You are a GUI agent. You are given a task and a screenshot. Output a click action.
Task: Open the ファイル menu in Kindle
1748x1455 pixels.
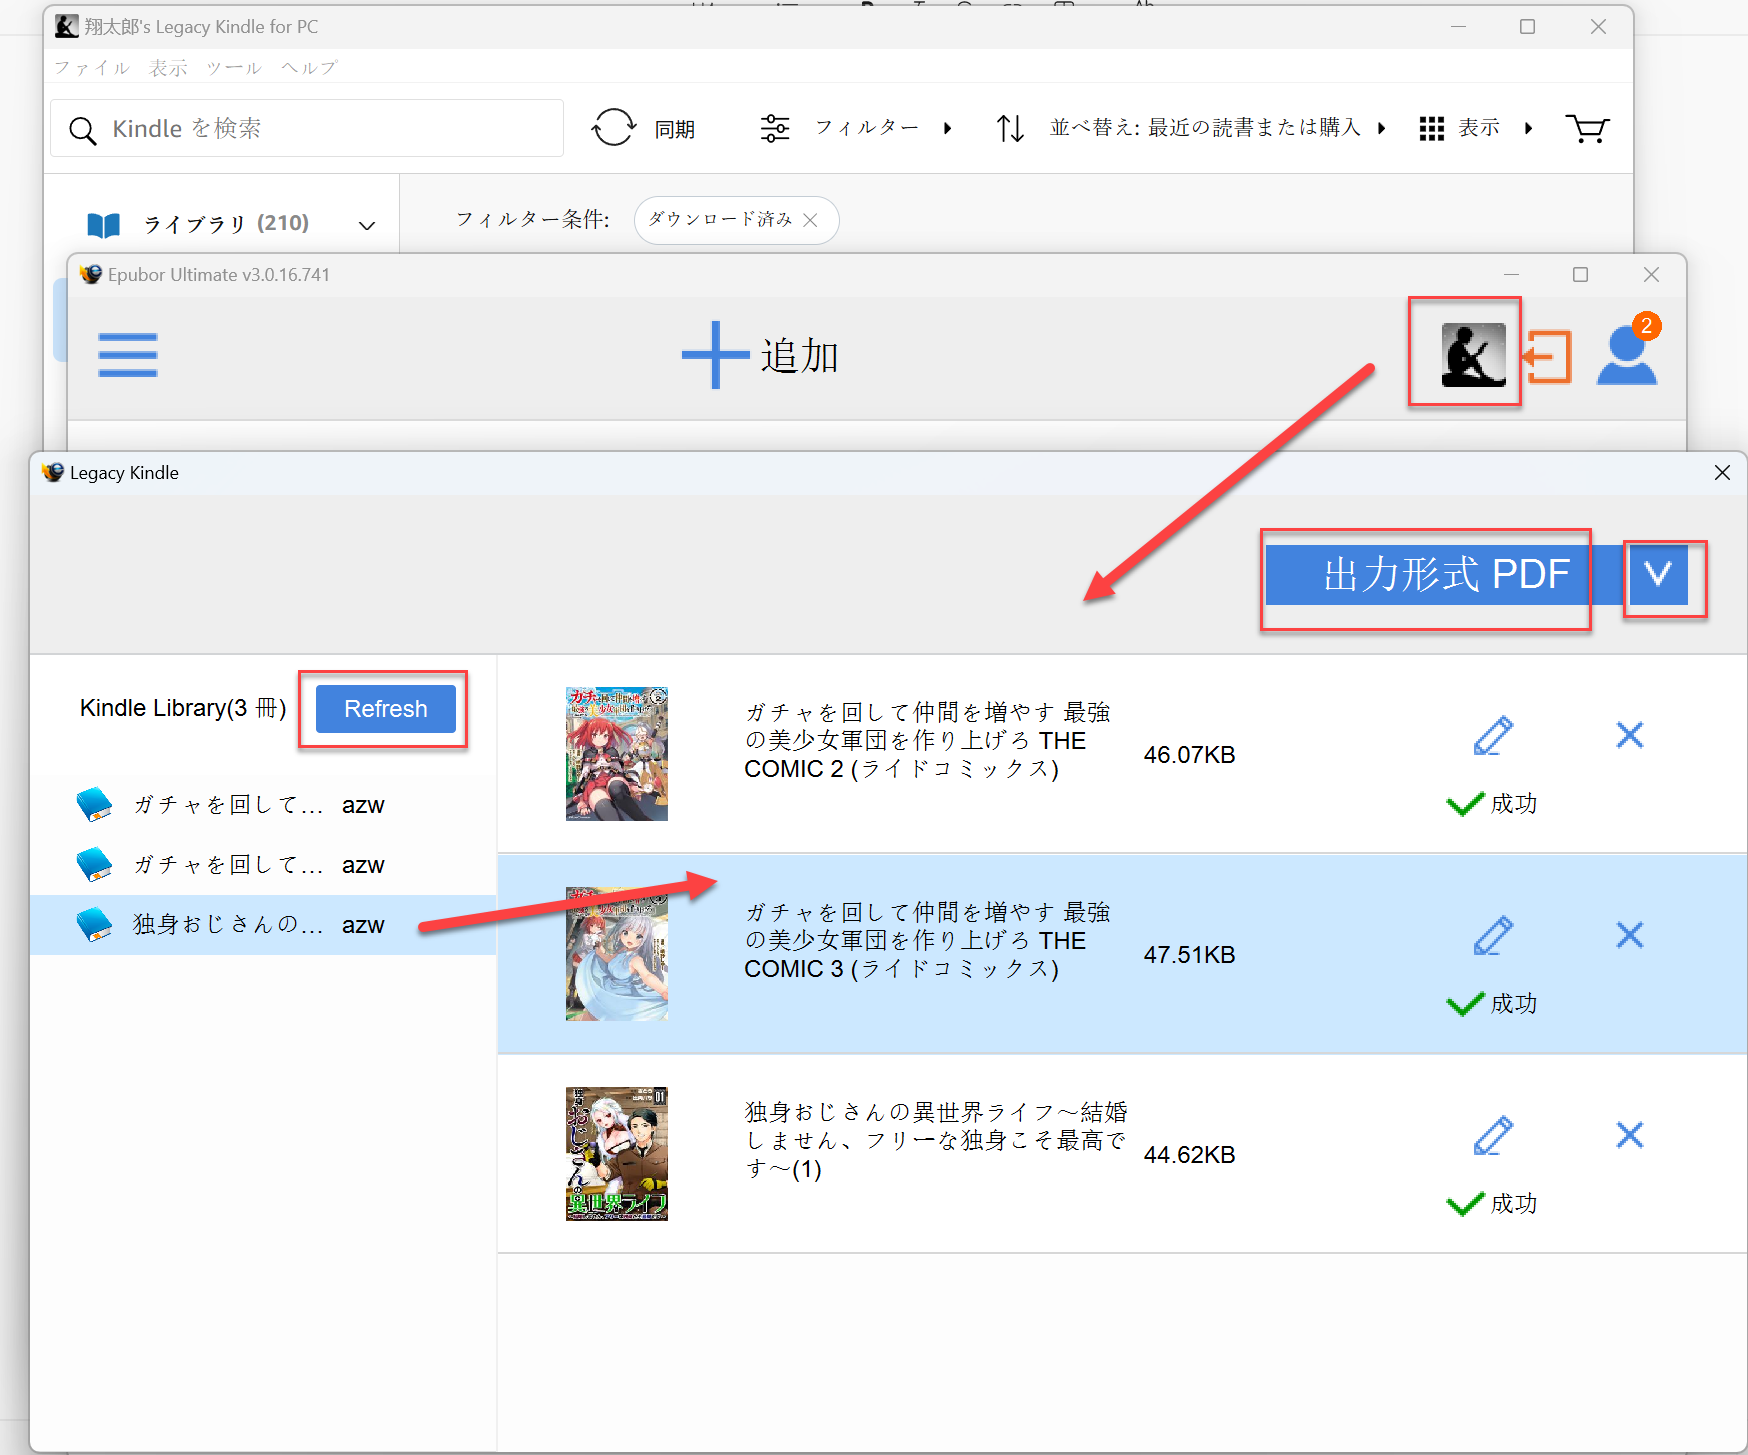click(92, 68)
